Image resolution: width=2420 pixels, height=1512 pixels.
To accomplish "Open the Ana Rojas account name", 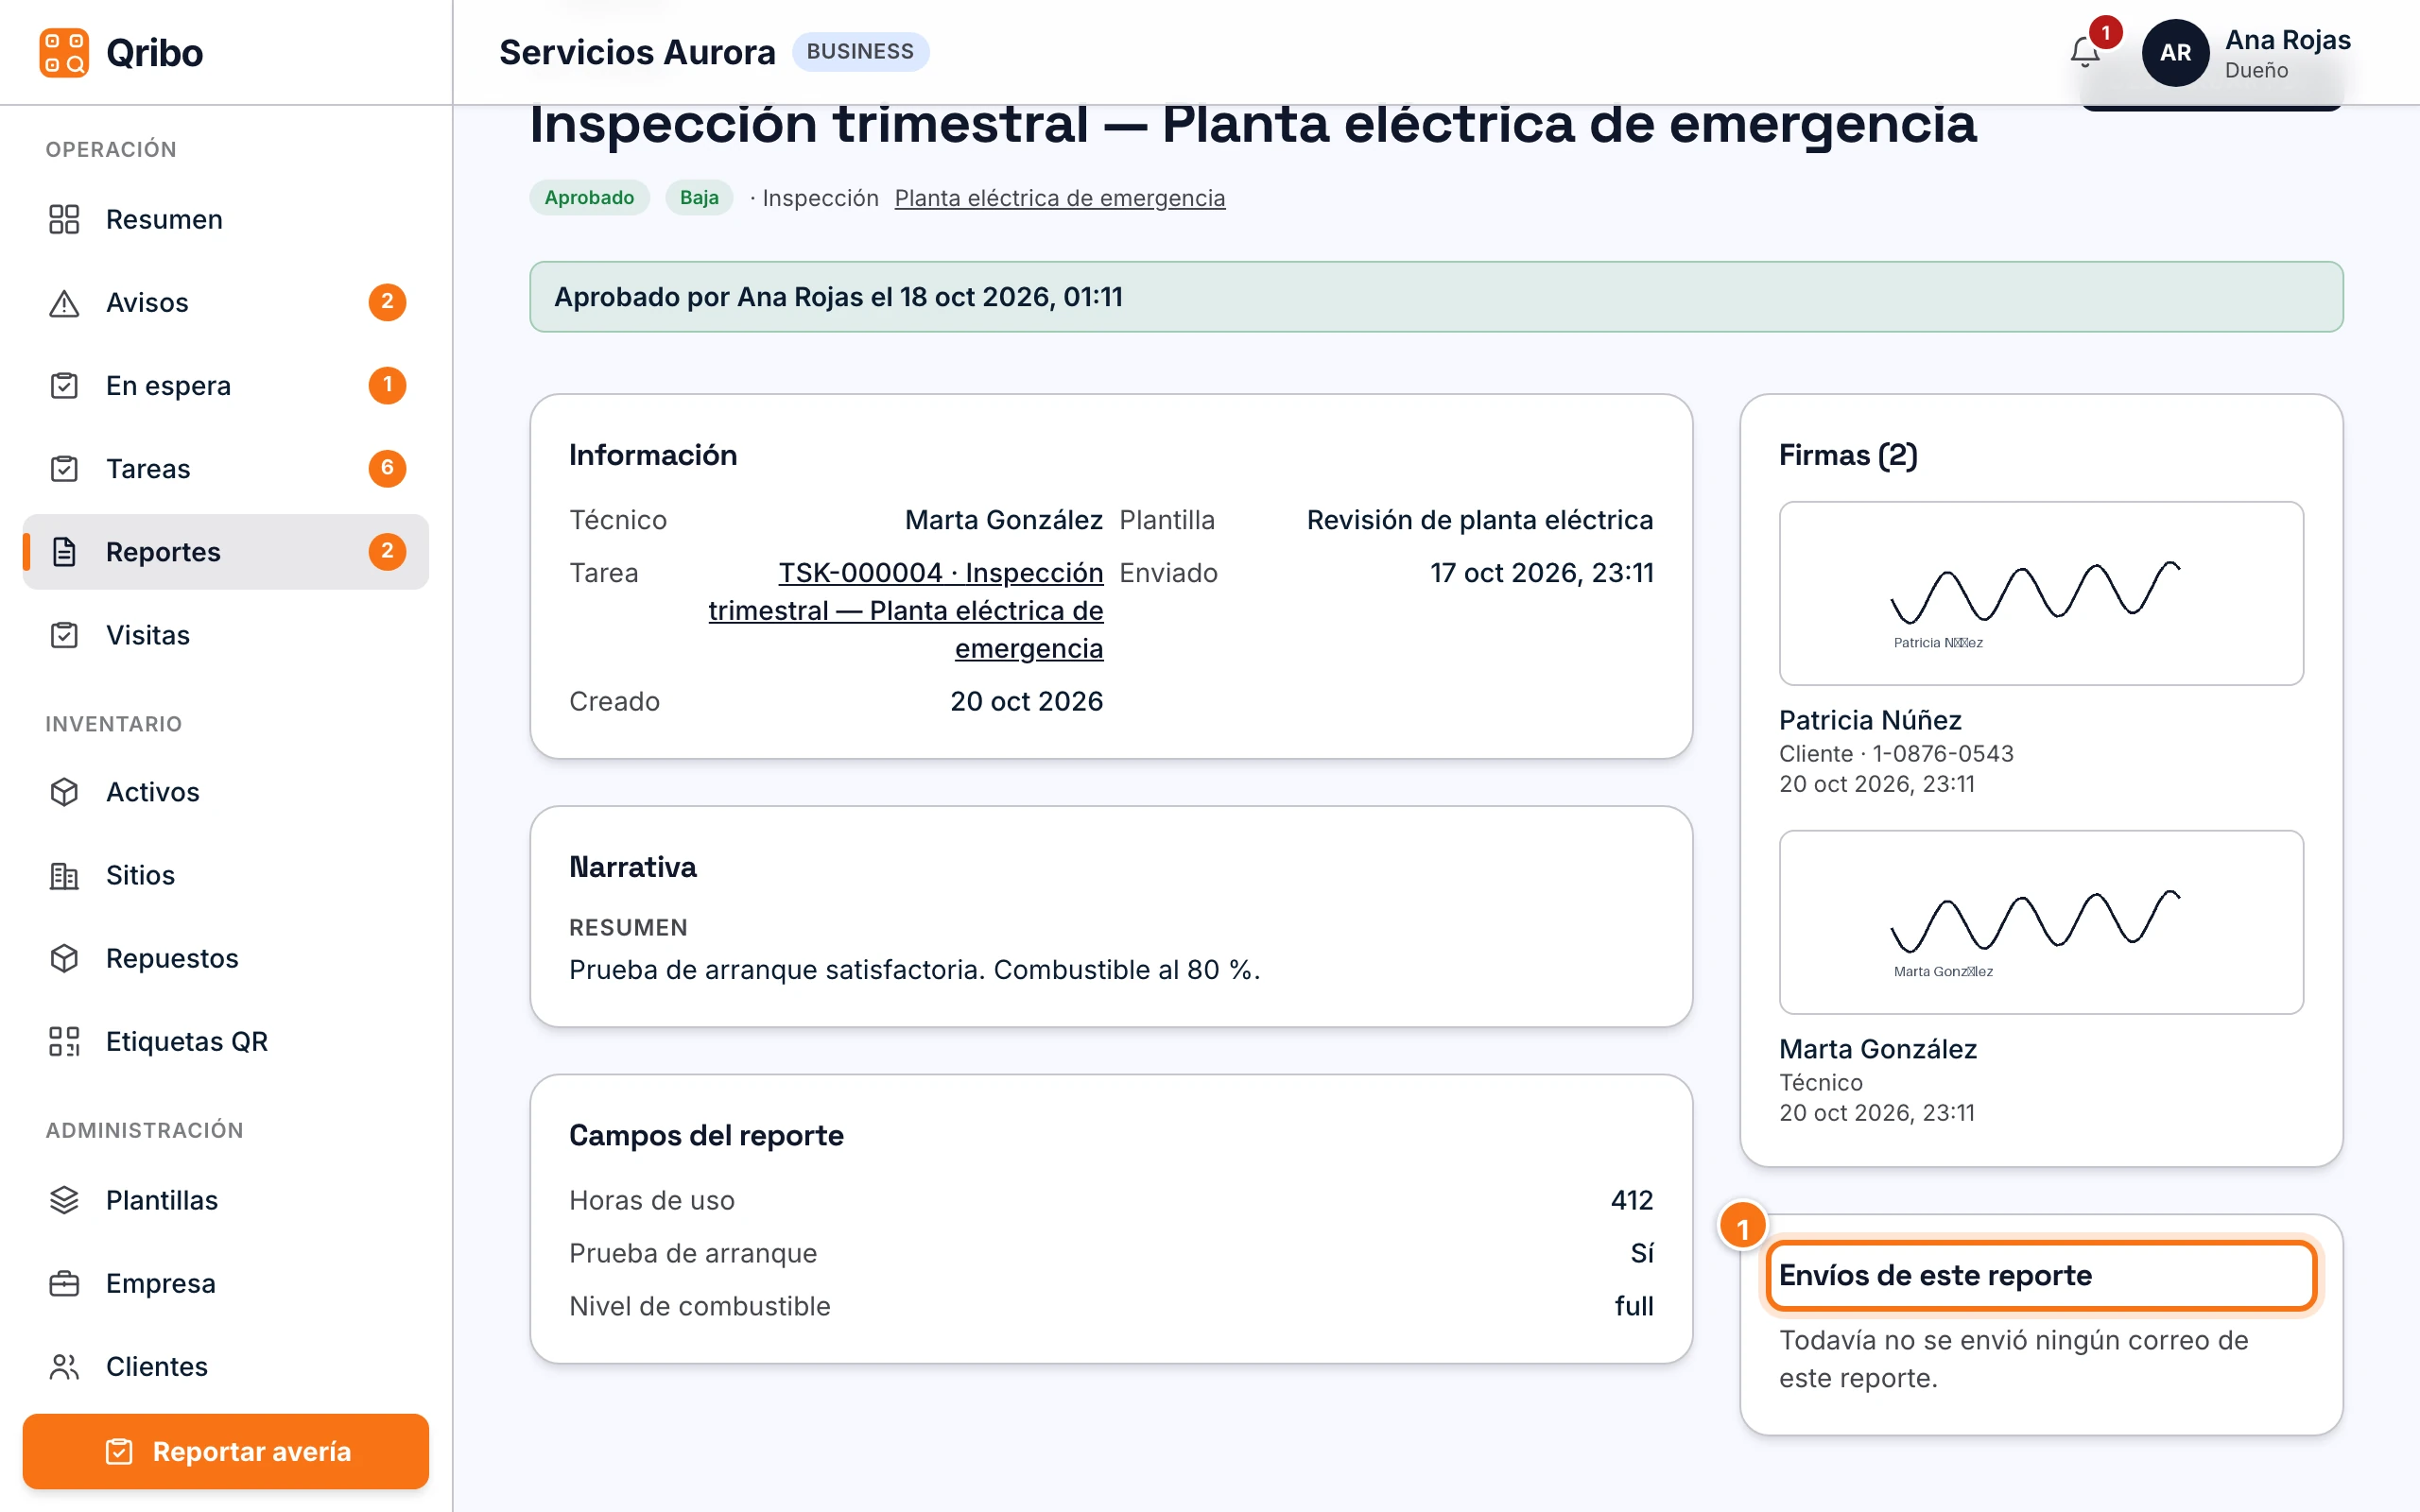I will point(2287,40).
